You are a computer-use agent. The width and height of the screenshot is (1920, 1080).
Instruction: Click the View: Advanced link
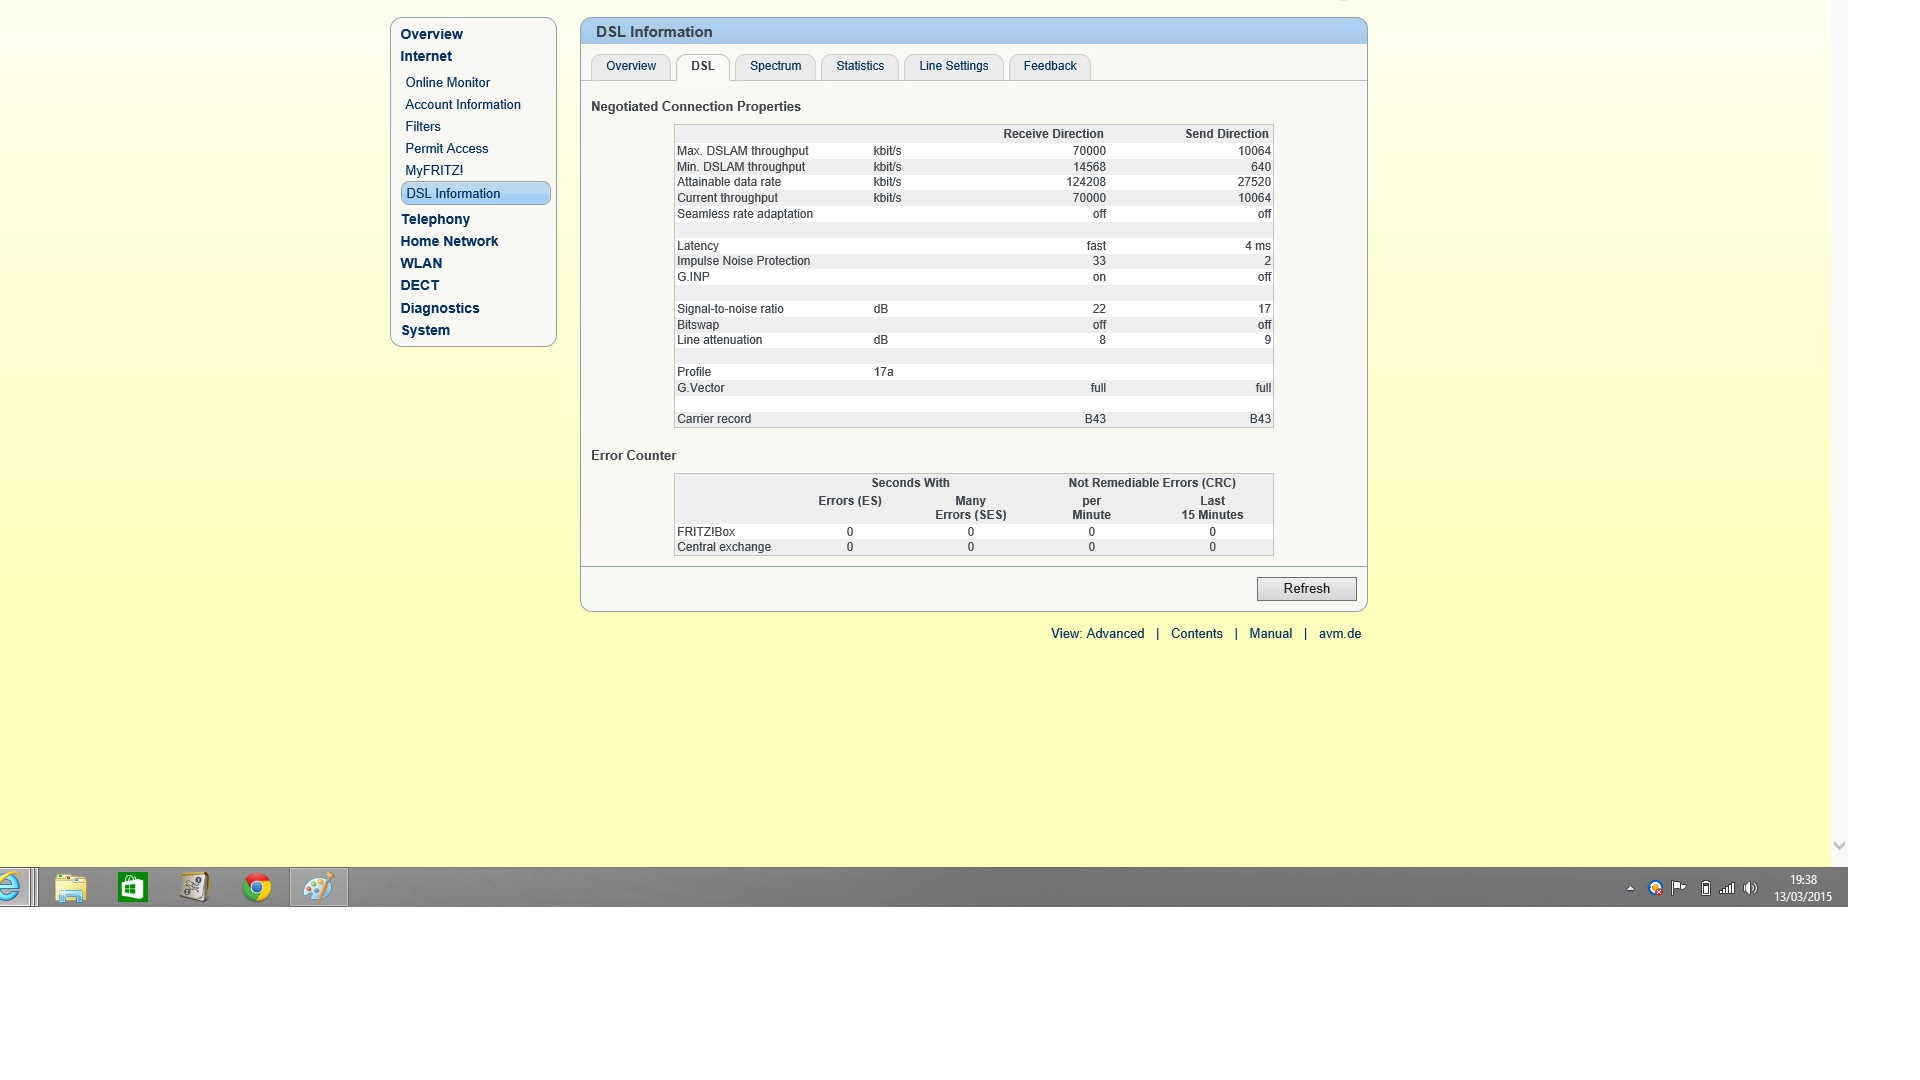[x=1097, y=634]
